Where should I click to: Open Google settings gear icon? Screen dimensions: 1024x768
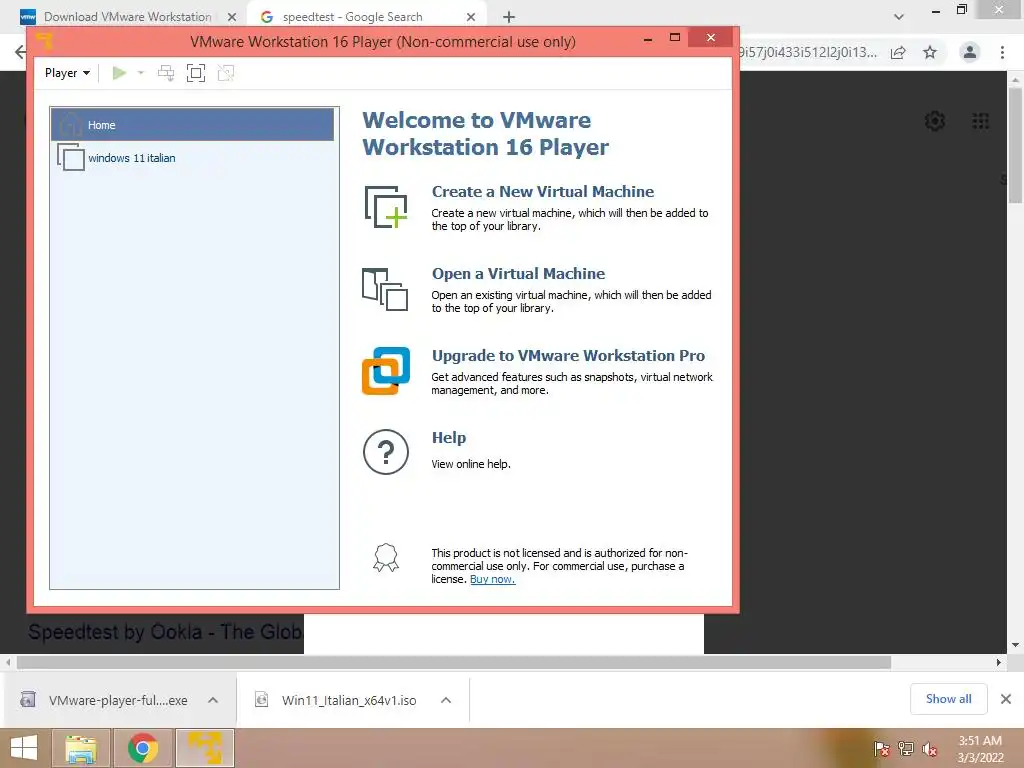tap(935, 121)
